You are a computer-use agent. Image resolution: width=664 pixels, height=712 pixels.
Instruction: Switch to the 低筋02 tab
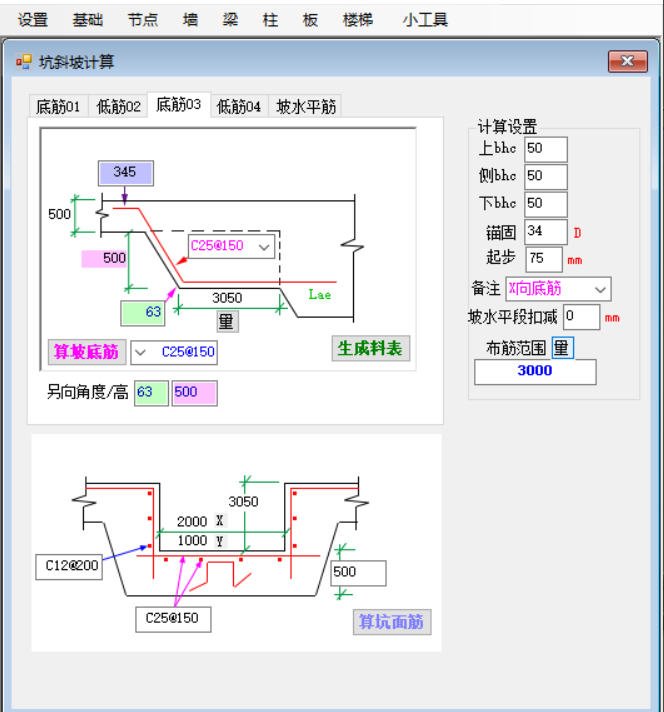(x=118, y=107)
